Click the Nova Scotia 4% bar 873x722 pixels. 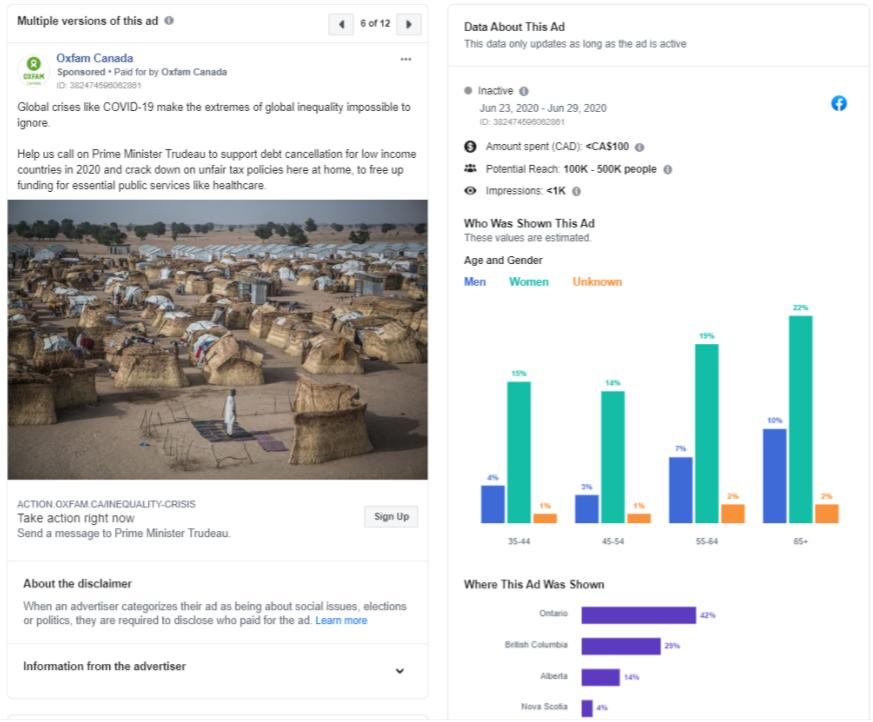coord(587,708)
